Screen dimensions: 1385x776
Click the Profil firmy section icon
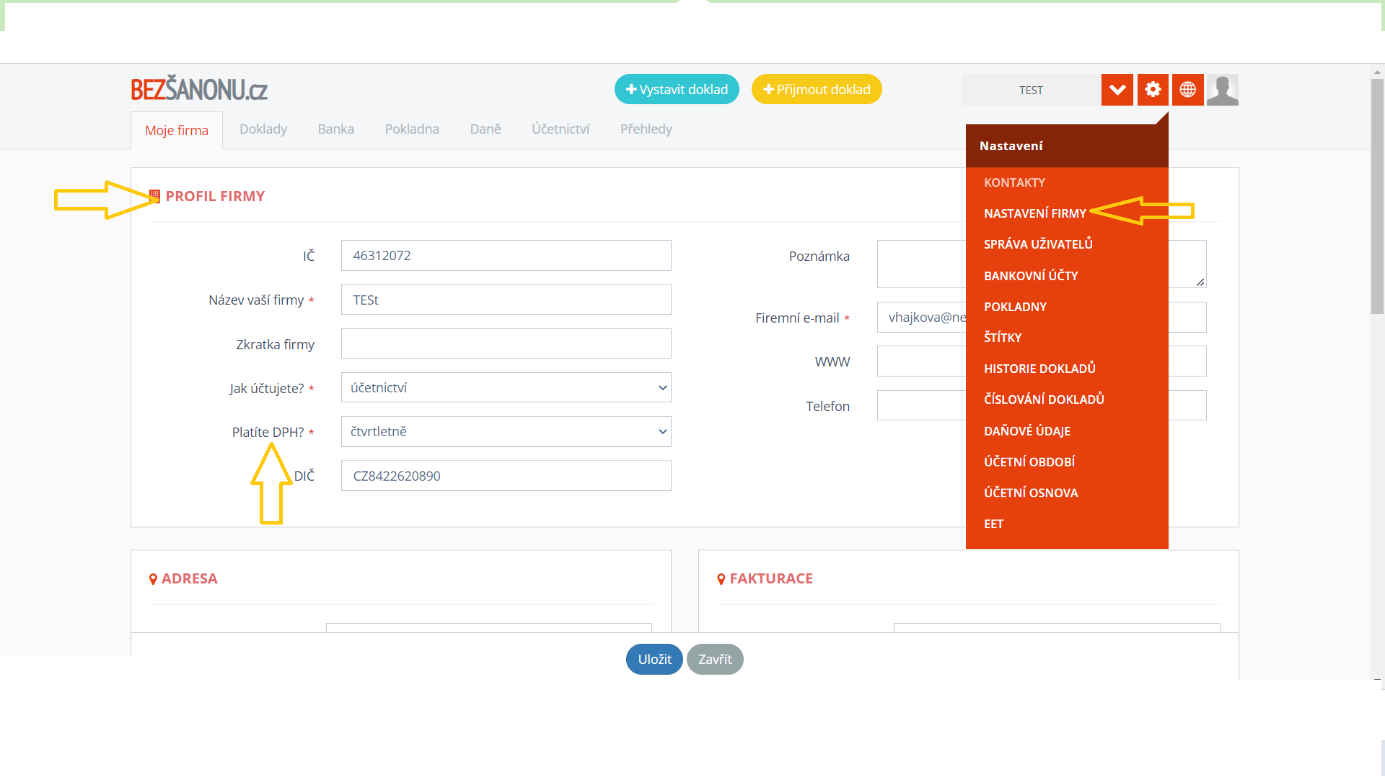coord(154,196)
